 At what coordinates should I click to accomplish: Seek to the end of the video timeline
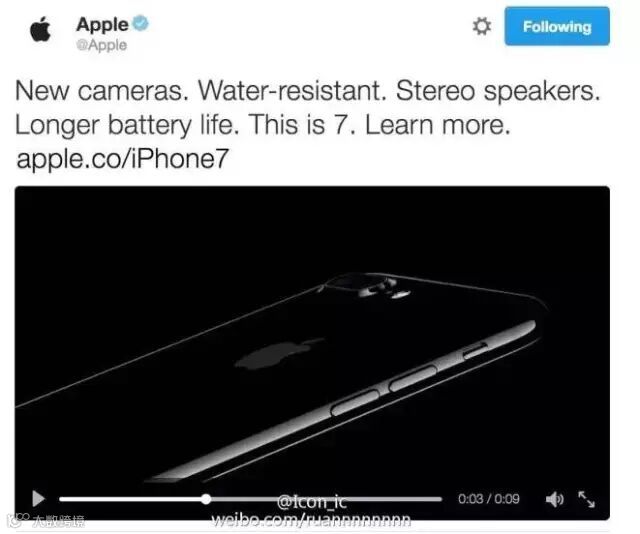click(440, 499)
